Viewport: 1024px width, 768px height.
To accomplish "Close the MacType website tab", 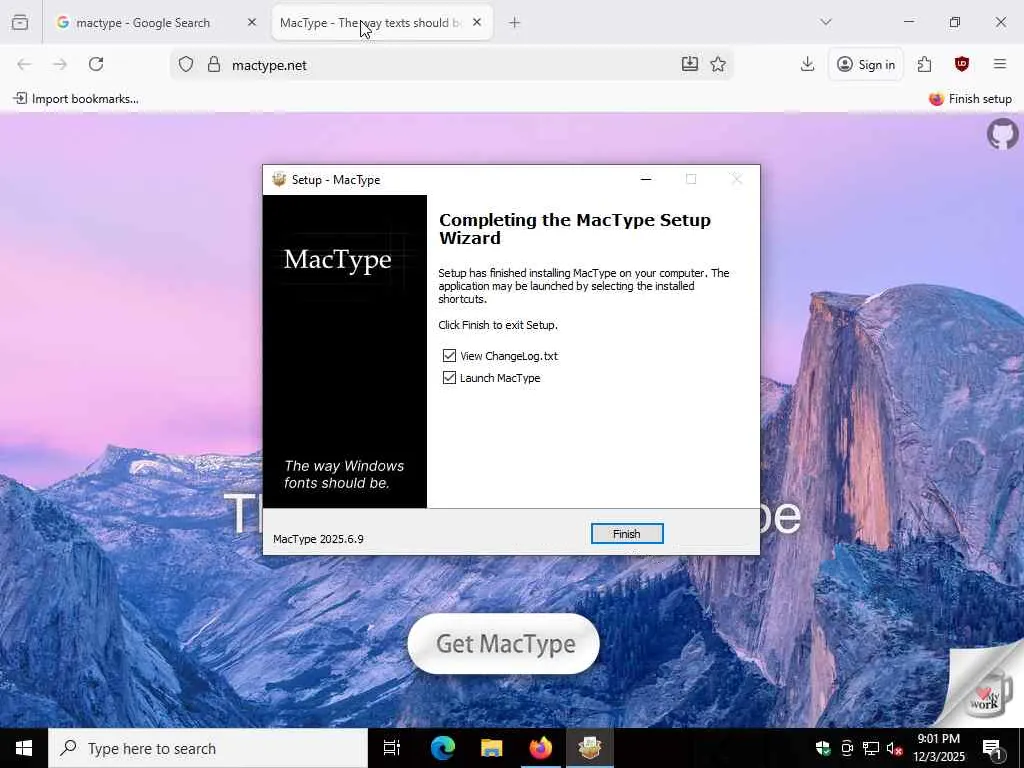I will click(477, 23).
